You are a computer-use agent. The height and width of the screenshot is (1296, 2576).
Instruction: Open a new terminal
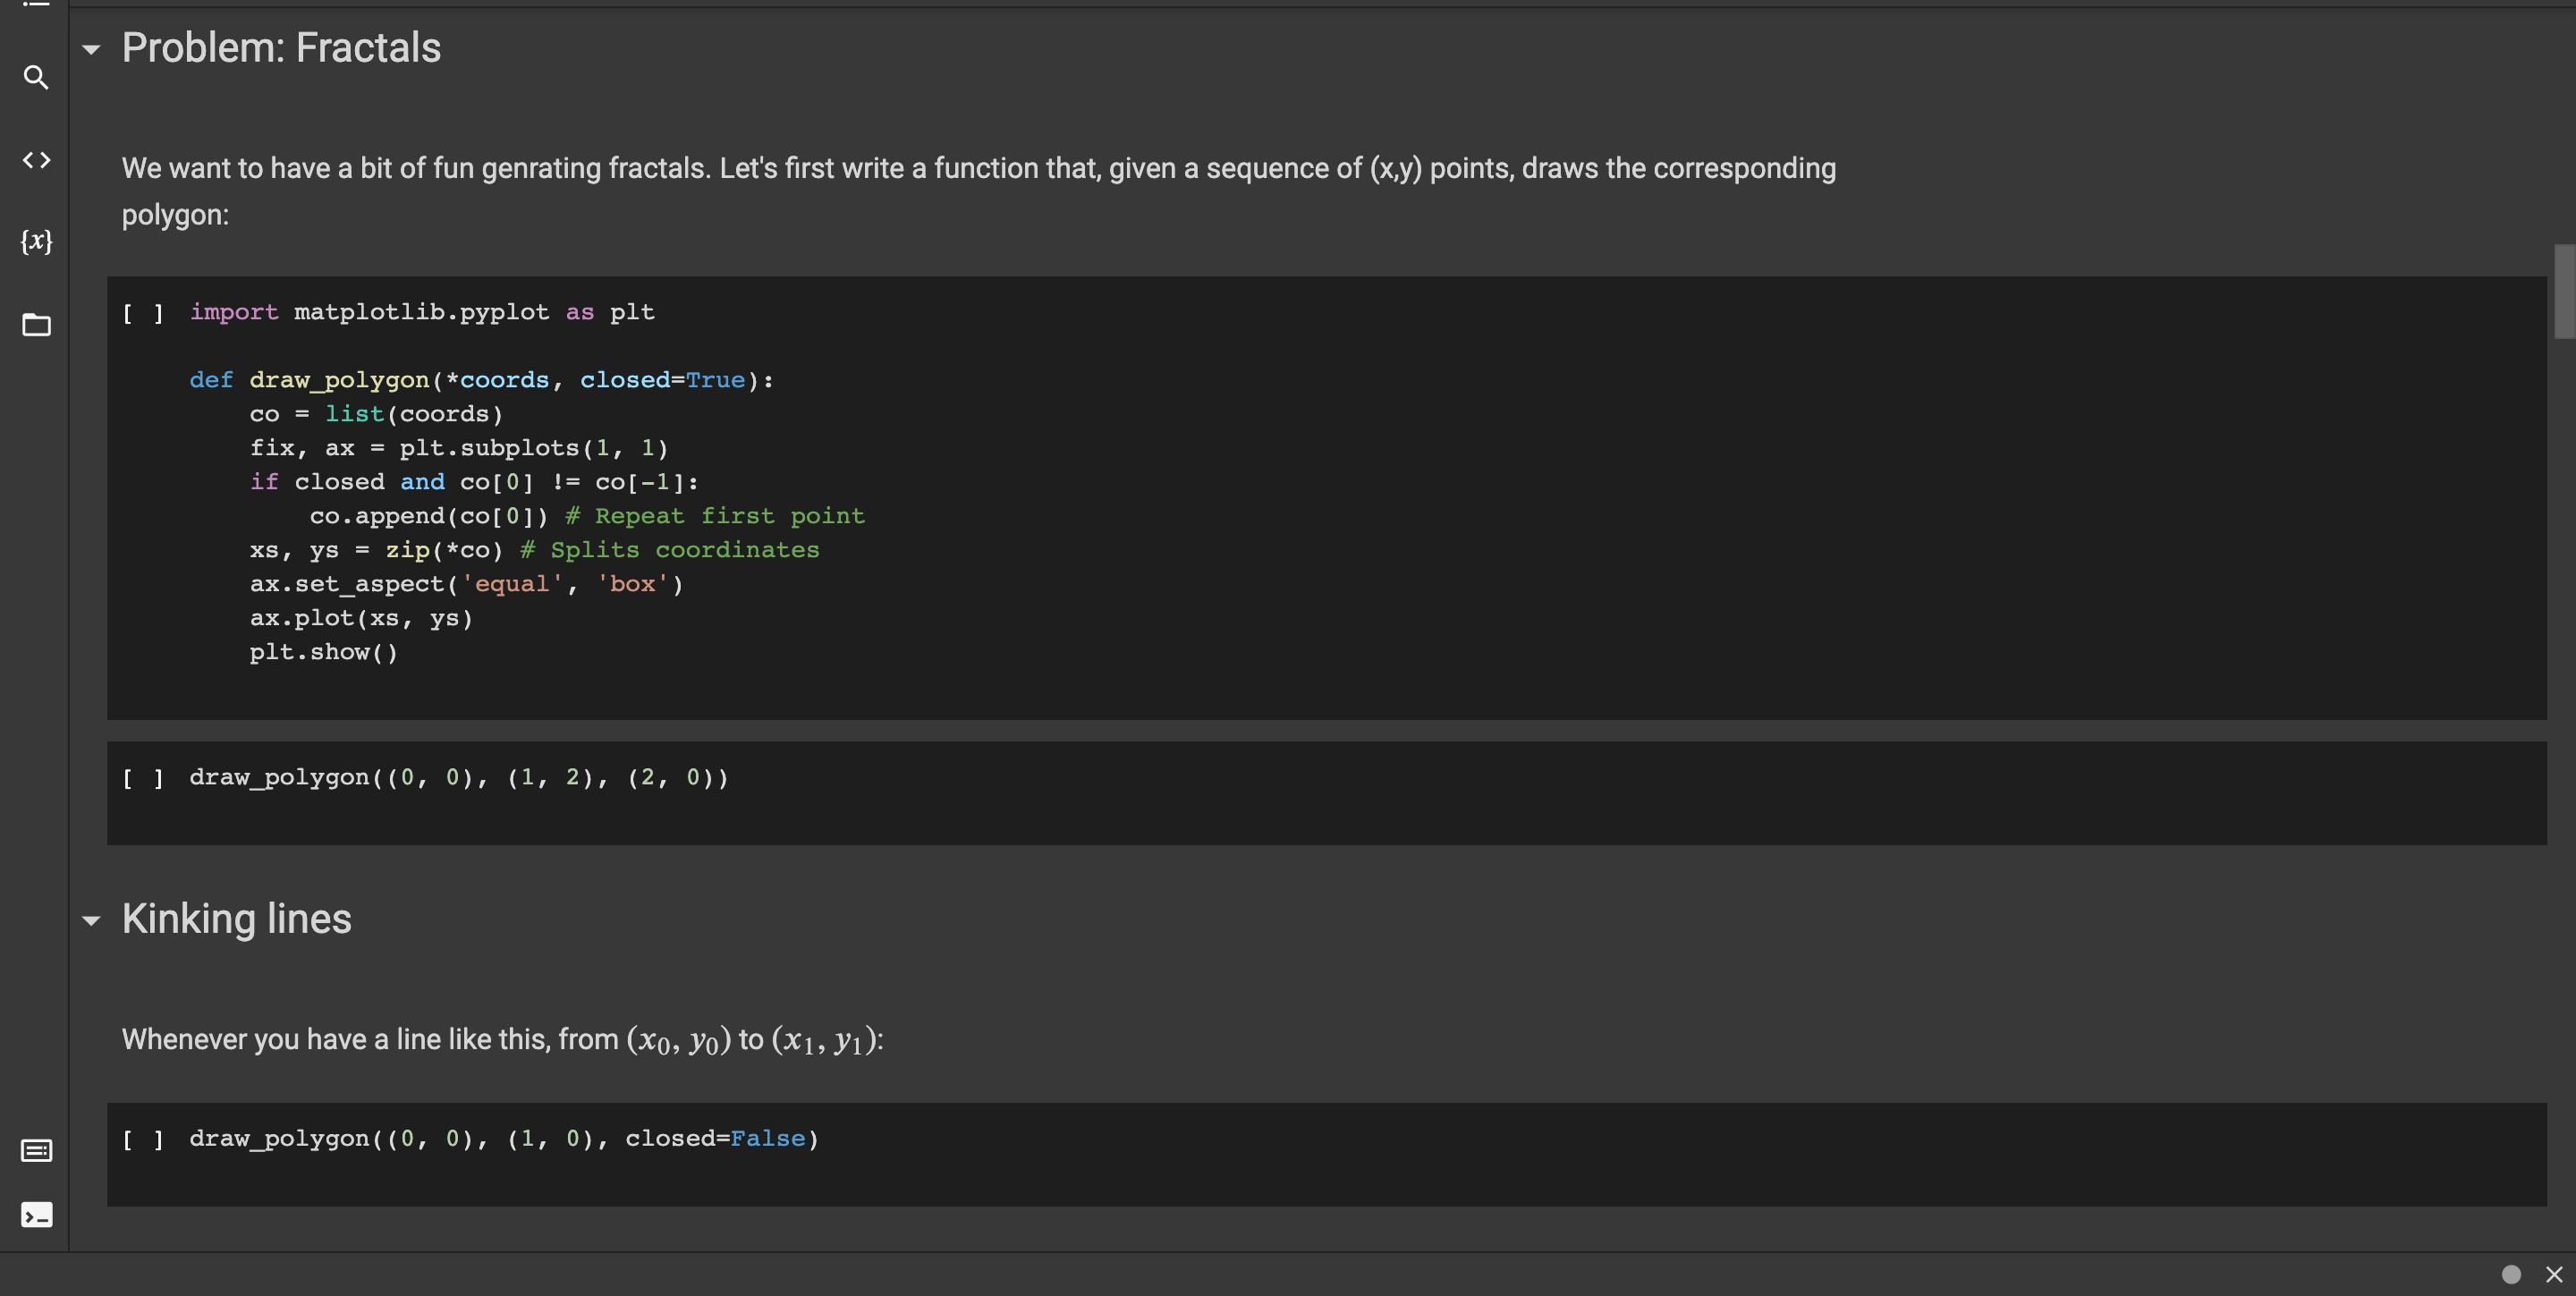[36, 1216]
